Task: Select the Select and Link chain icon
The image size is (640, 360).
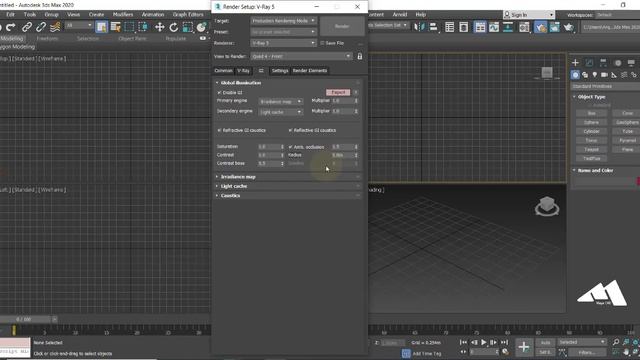Action: coord(27,27)
